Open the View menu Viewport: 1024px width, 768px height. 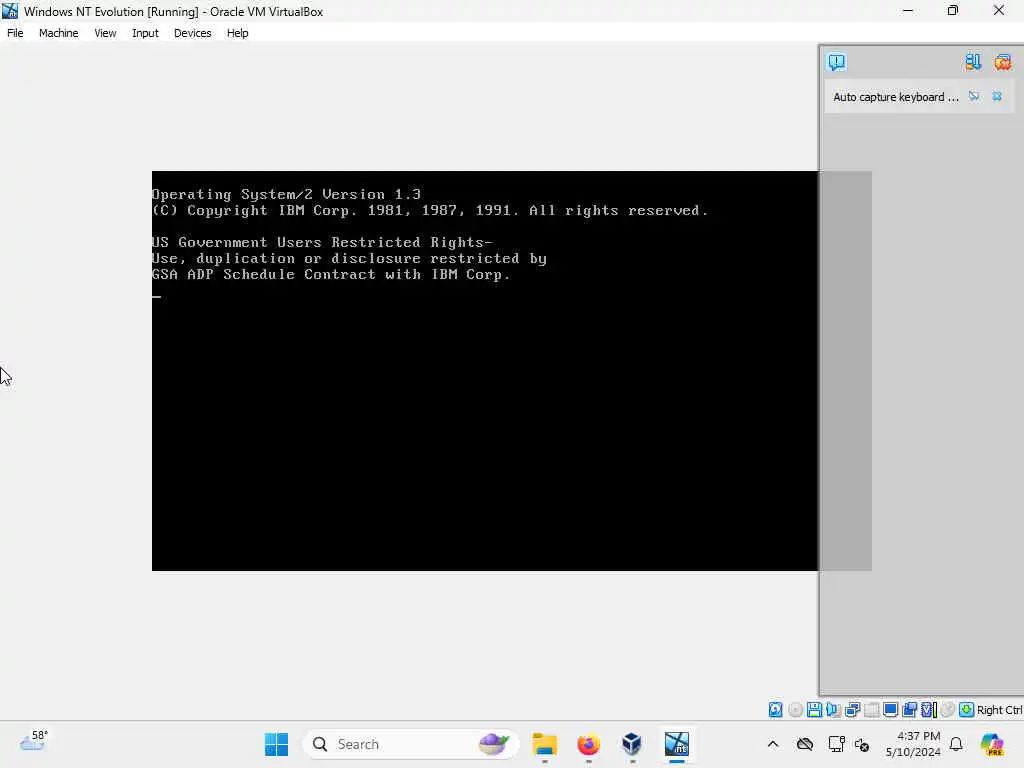coord(104,33)
